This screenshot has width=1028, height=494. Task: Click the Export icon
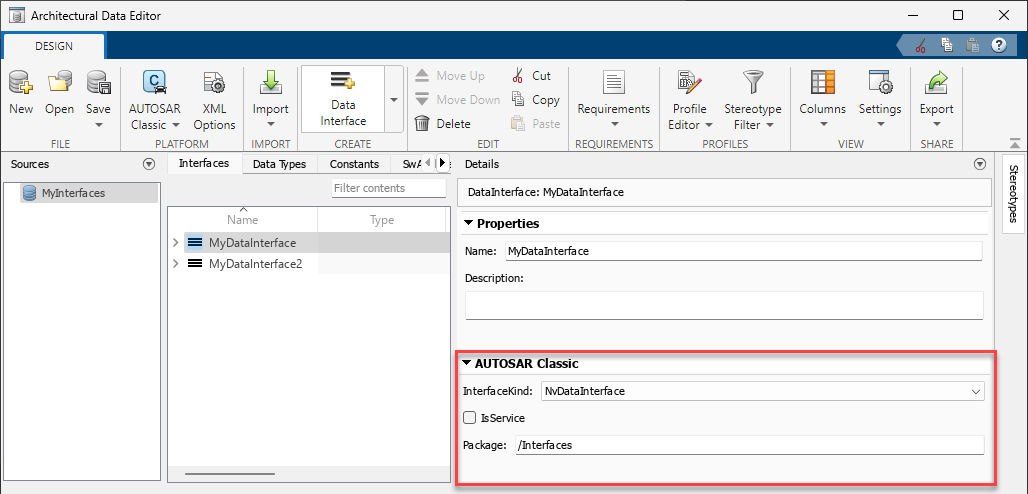click(x=936, y=84)
